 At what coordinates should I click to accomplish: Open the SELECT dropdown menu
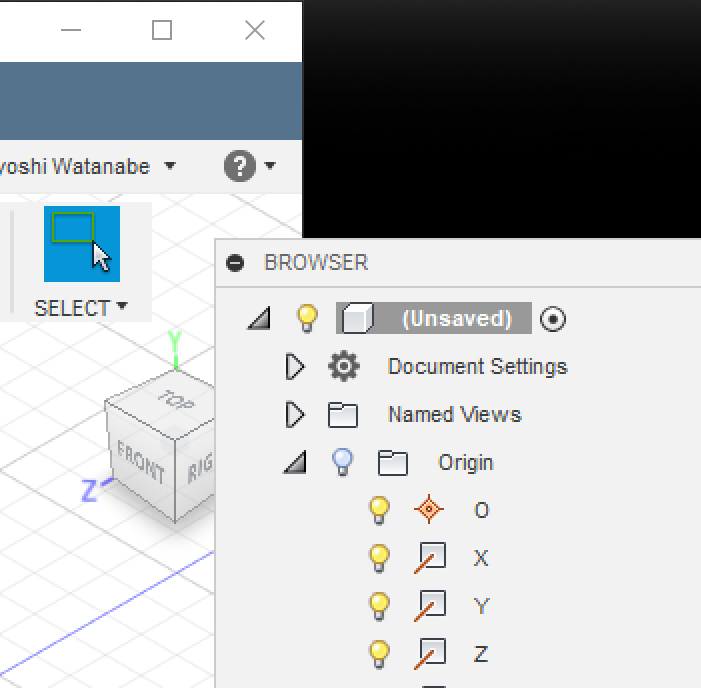tap(81, 308)
